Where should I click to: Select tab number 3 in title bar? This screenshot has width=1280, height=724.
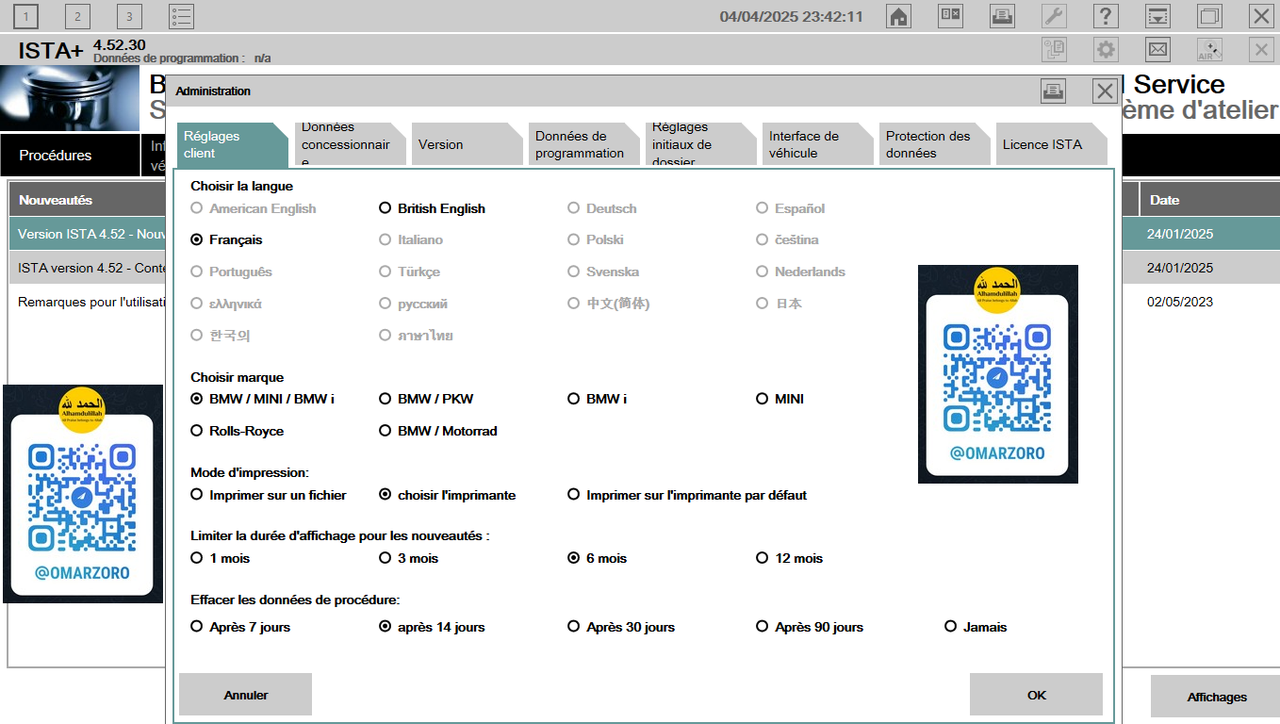[129, 16]
